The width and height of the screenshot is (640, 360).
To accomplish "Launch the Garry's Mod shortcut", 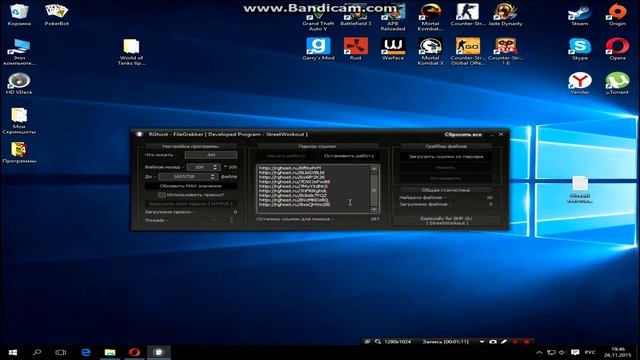I will (318, 49).
